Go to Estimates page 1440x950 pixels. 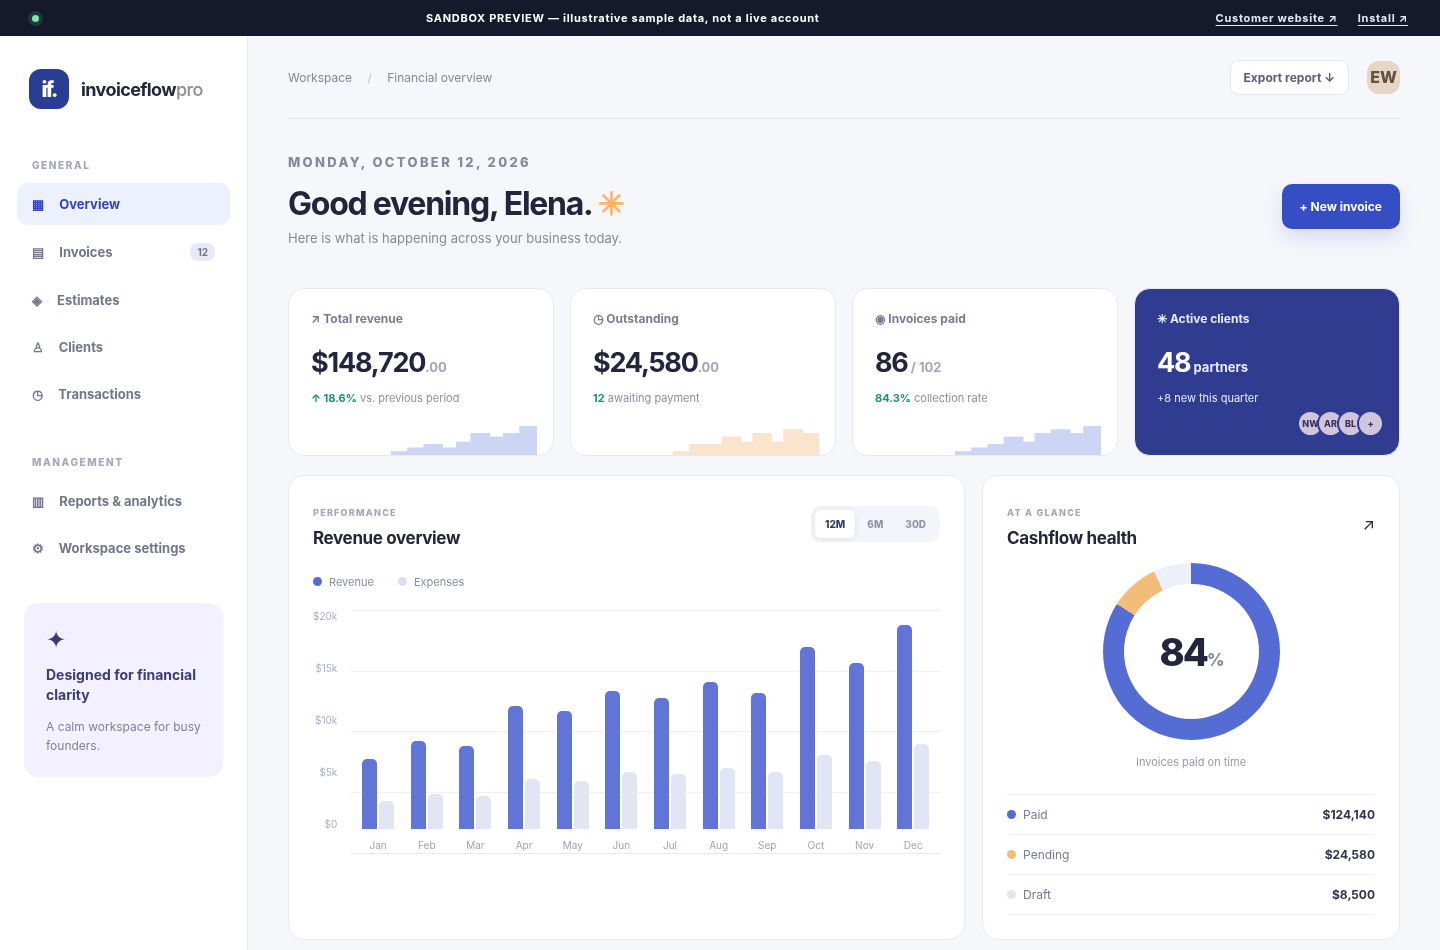(123, 300)
